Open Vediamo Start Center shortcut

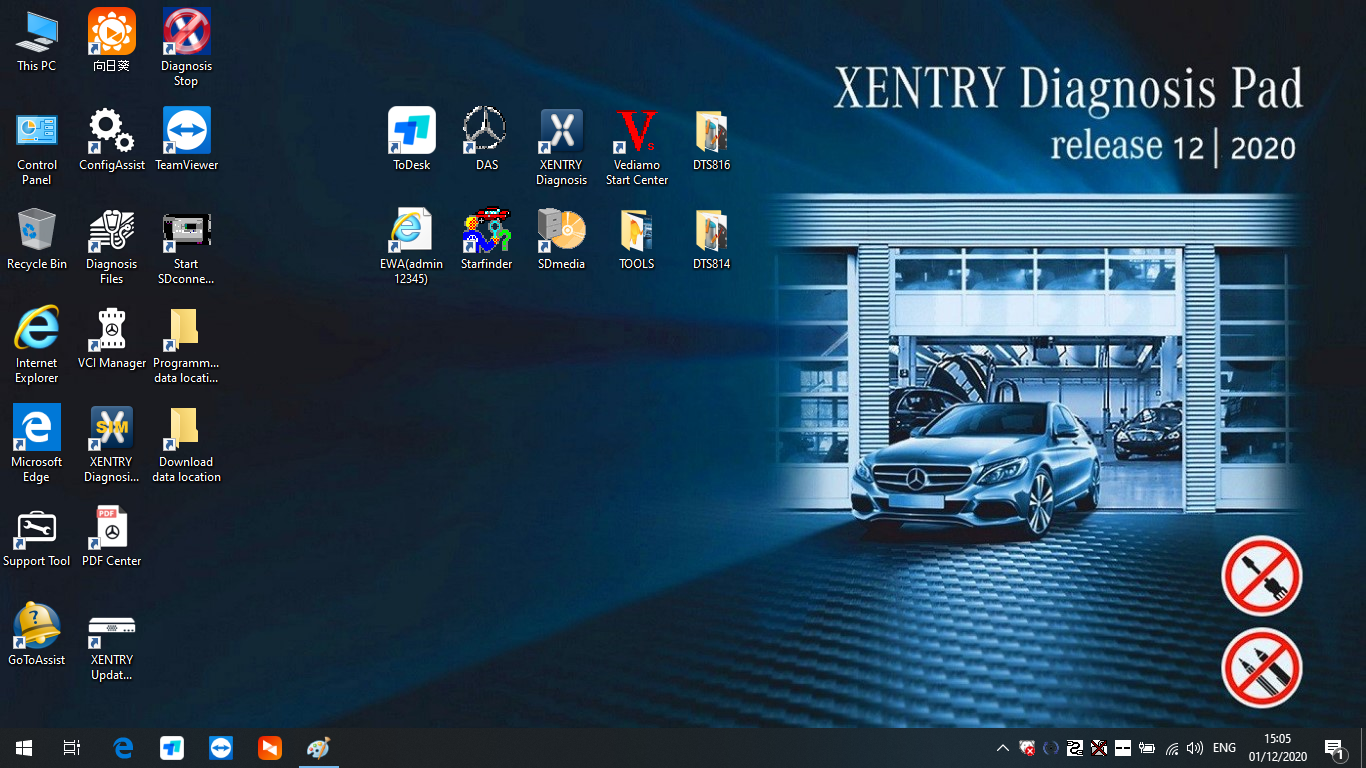(x=637, y=147)
